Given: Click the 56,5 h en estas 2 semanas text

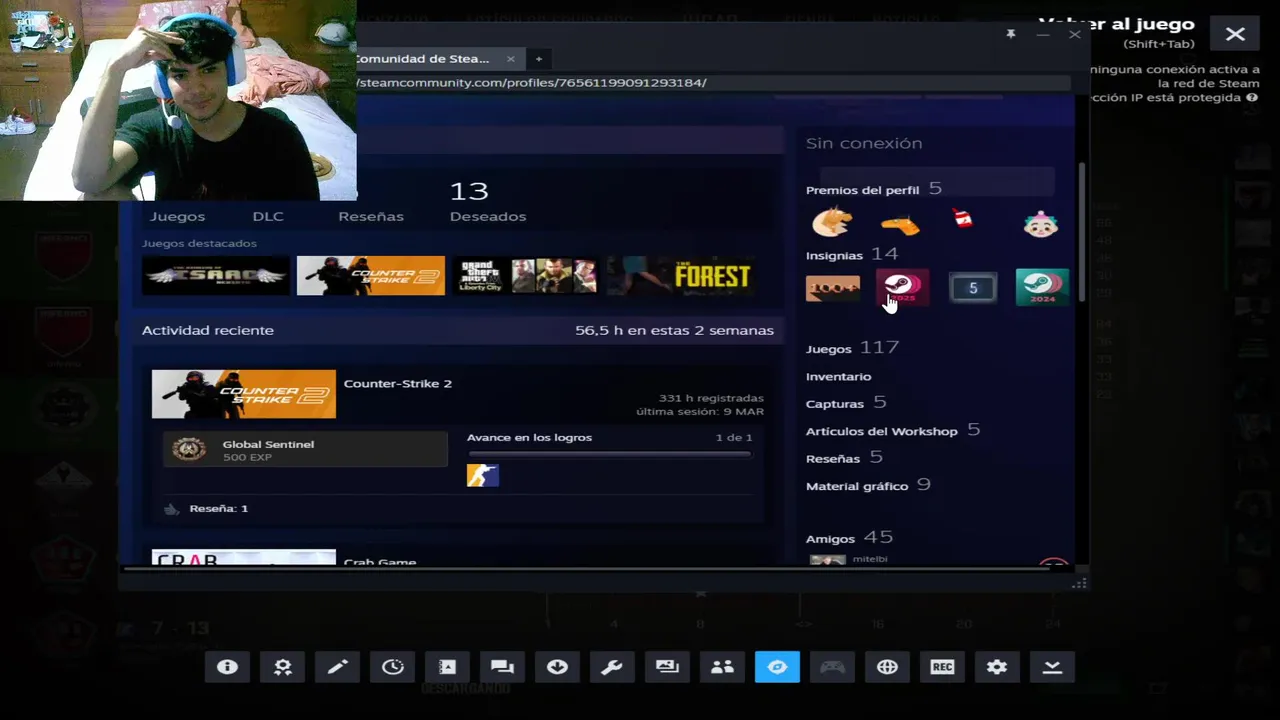Looking at the screenshot, I should click(x=674, y=330).
